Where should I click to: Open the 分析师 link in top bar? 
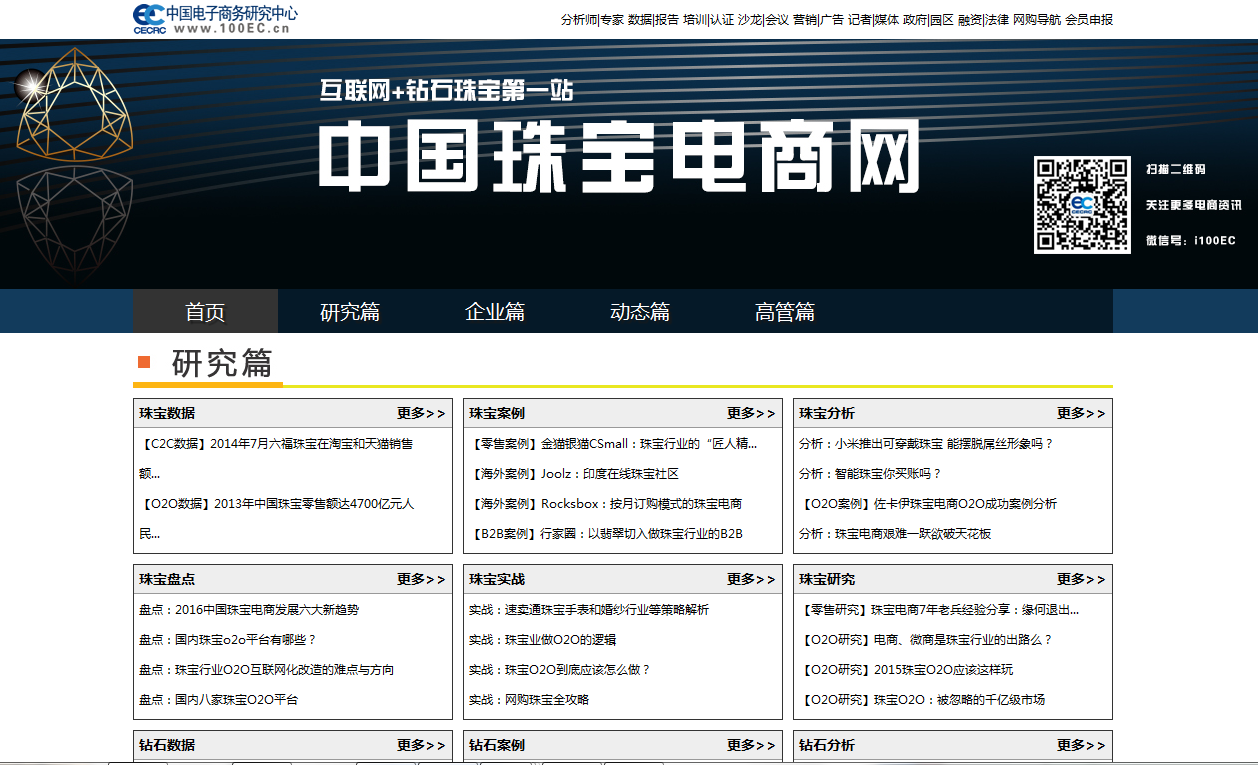pos(579,19)
